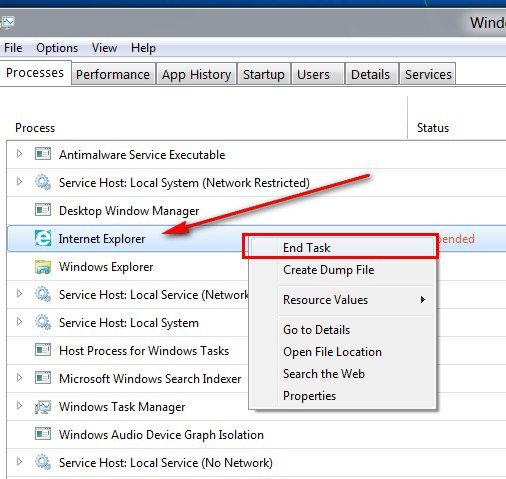
Task: Choose End Task in context menu
Action: click(x=342, y=248)
